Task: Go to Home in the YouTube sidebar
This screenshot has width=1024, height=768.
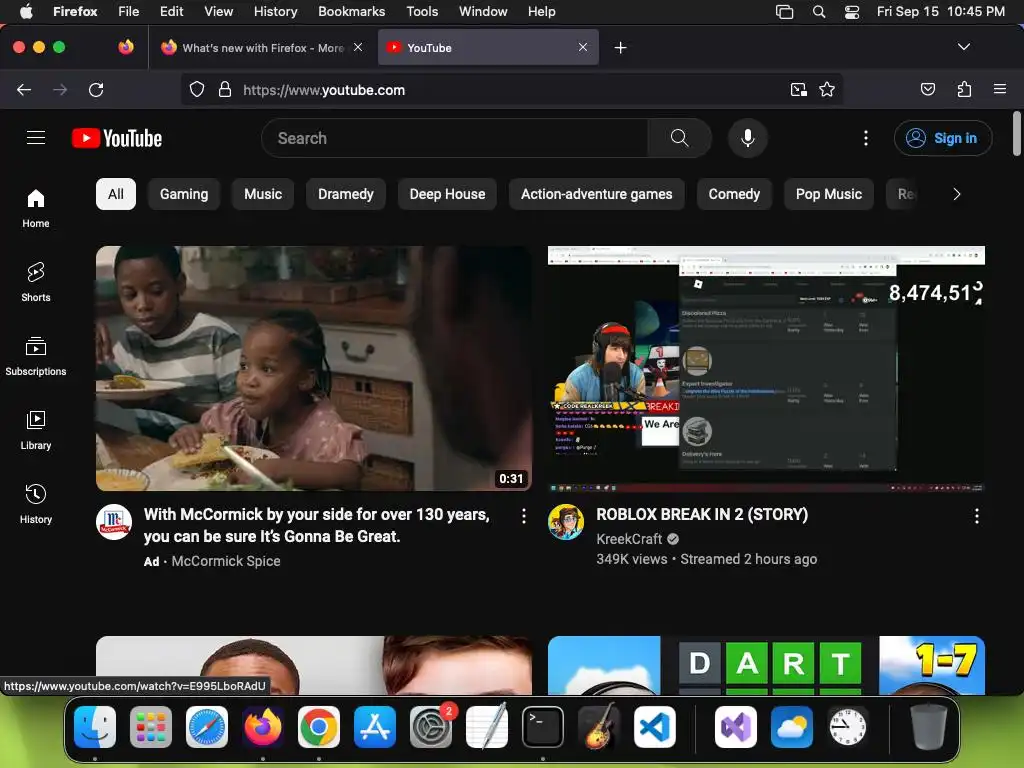Action: [36, 208]
